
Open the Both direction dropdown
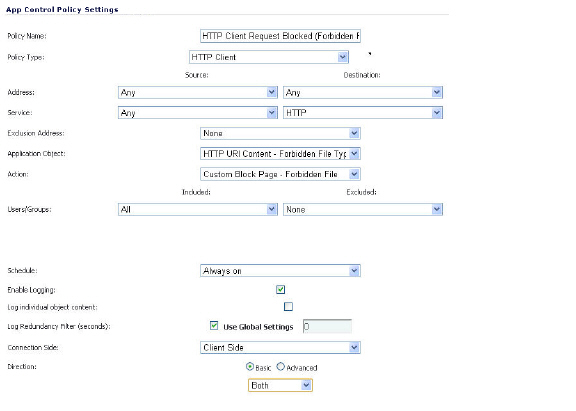pos(280,385)
